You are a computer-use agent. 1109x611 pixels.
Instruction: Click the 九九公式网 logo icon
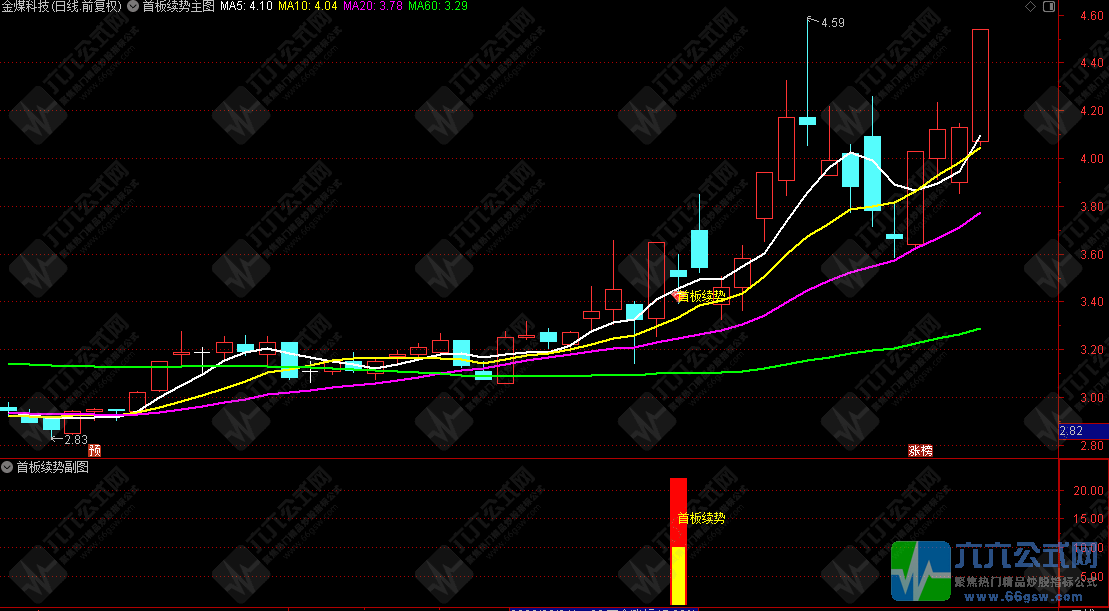coord(919,571)
